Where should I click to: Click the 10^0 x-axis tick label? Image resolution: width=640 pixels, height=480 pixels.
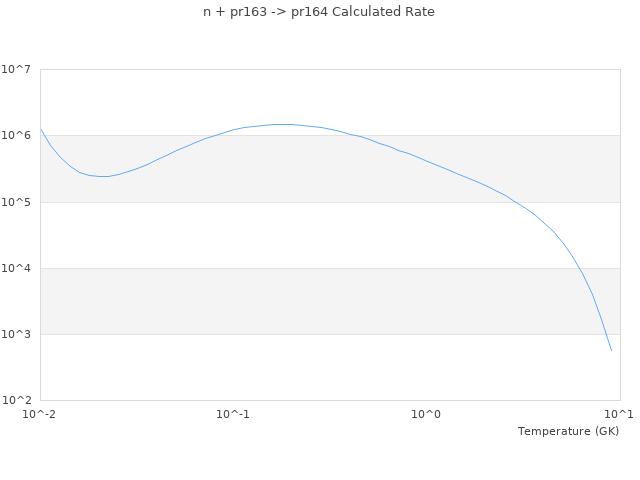426,414
